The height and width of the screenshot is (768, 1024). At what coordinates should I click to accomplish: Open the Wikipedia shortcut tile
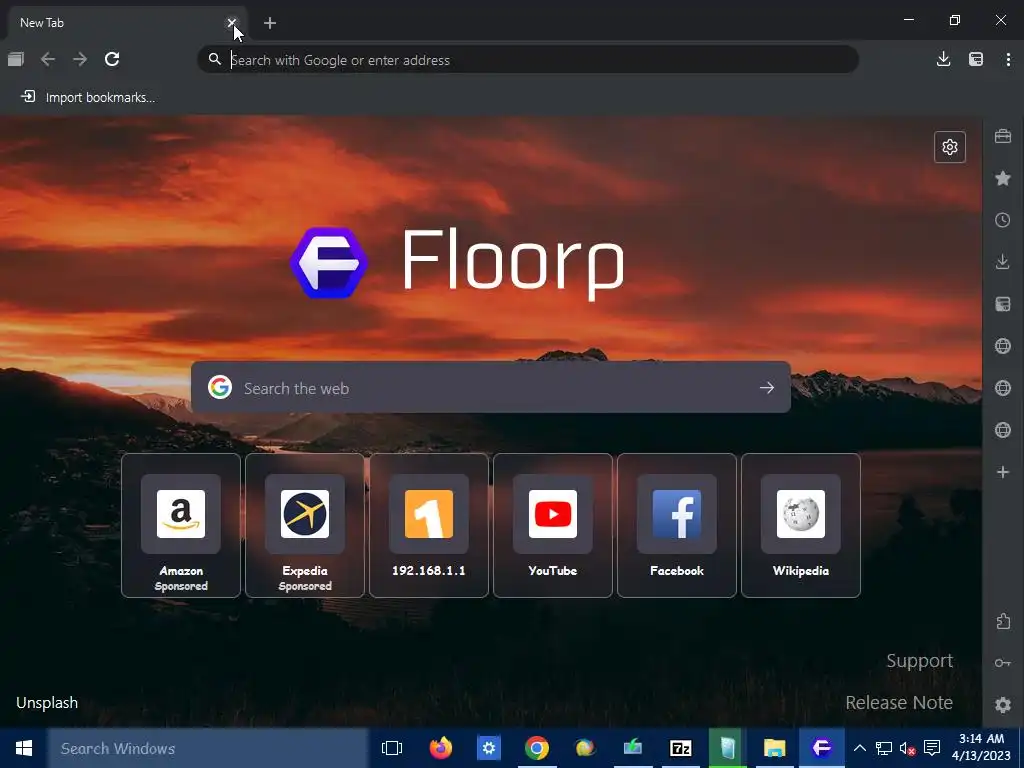801,525
